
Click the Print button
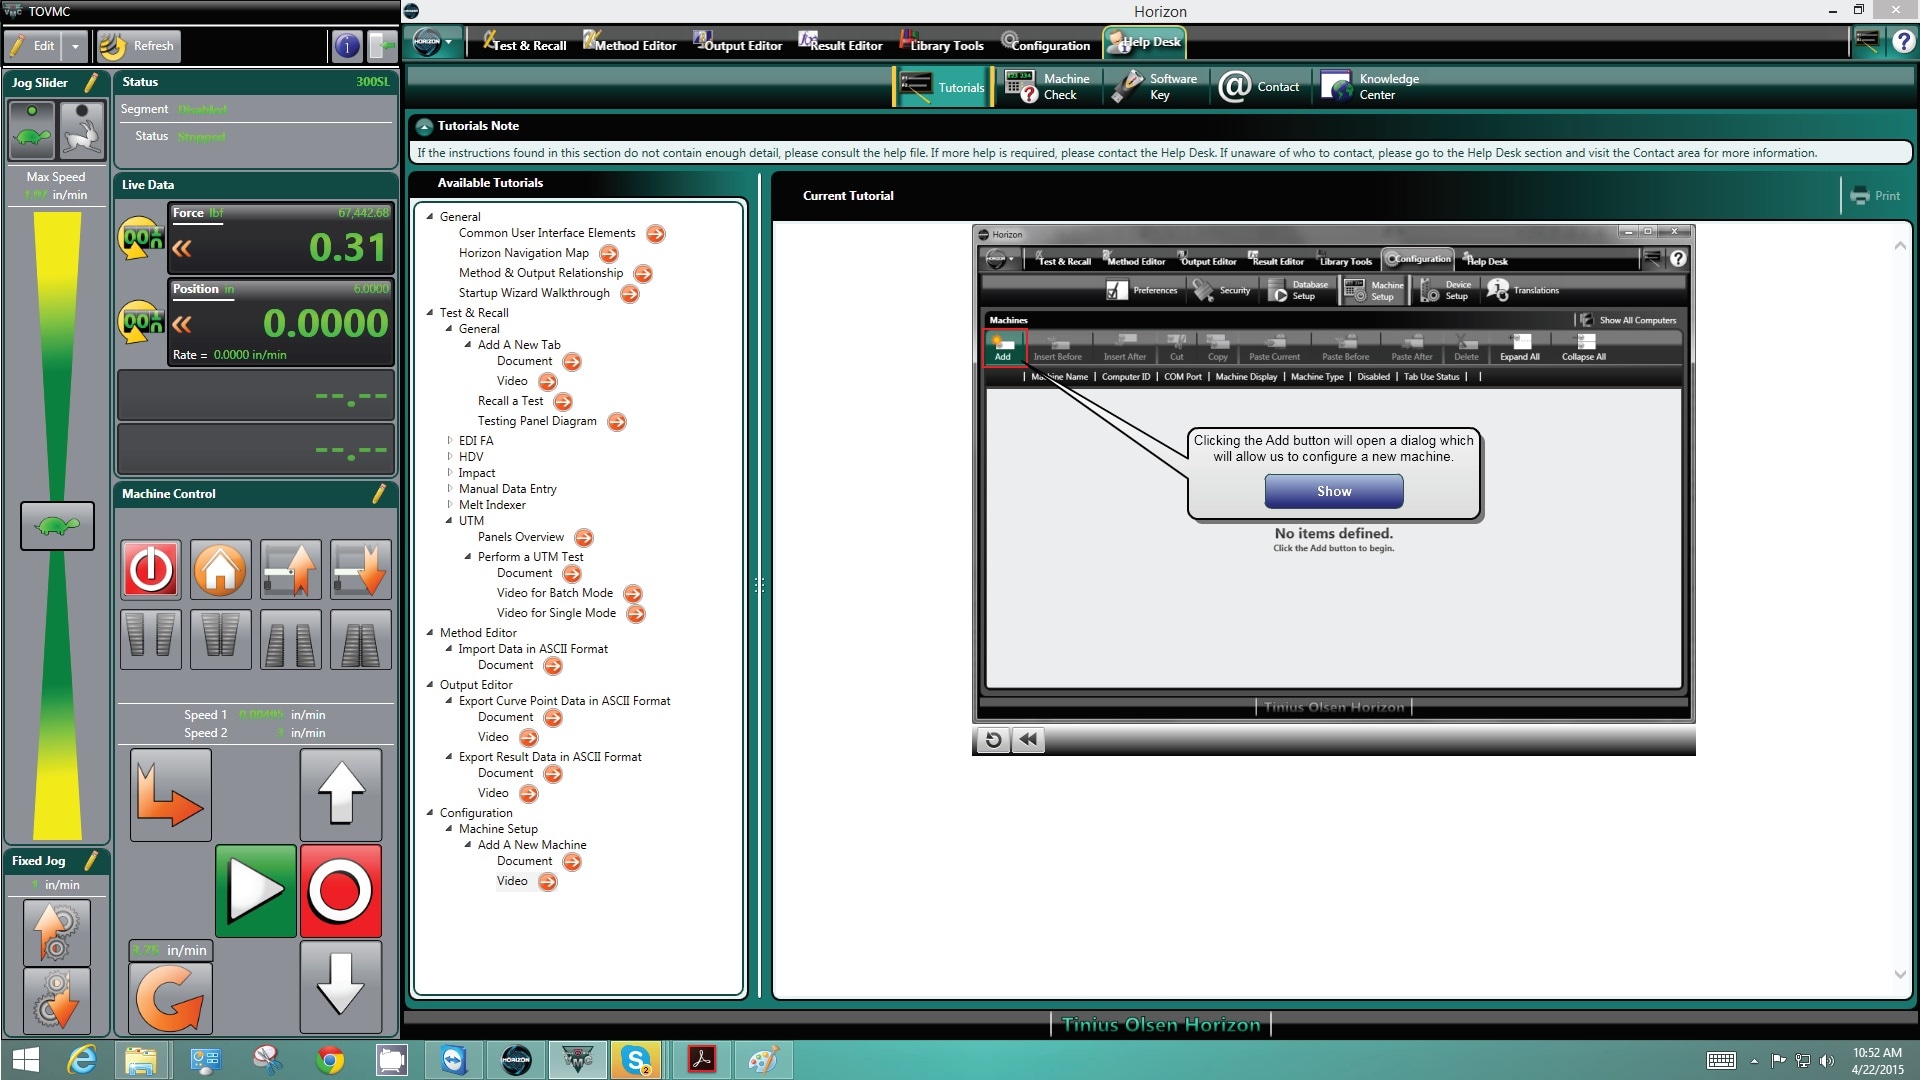[1875, 196]
